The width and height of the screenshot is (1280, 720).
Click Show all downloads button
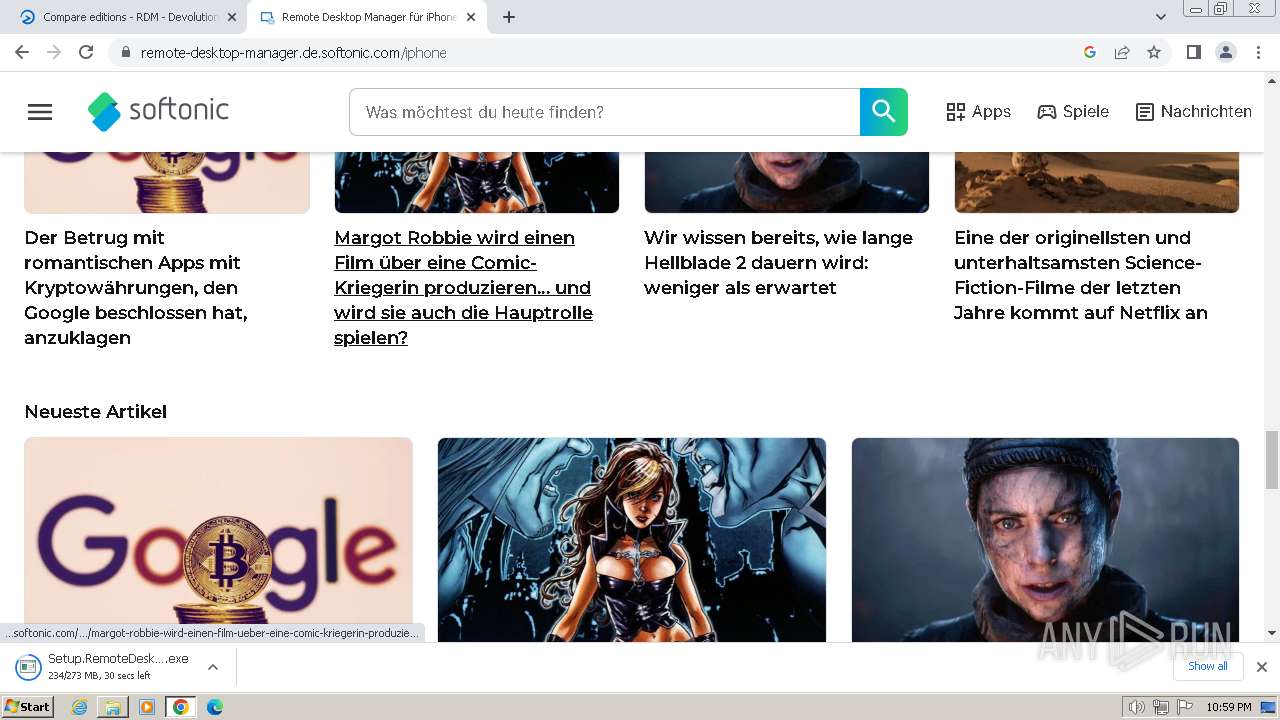point(1207,666)
